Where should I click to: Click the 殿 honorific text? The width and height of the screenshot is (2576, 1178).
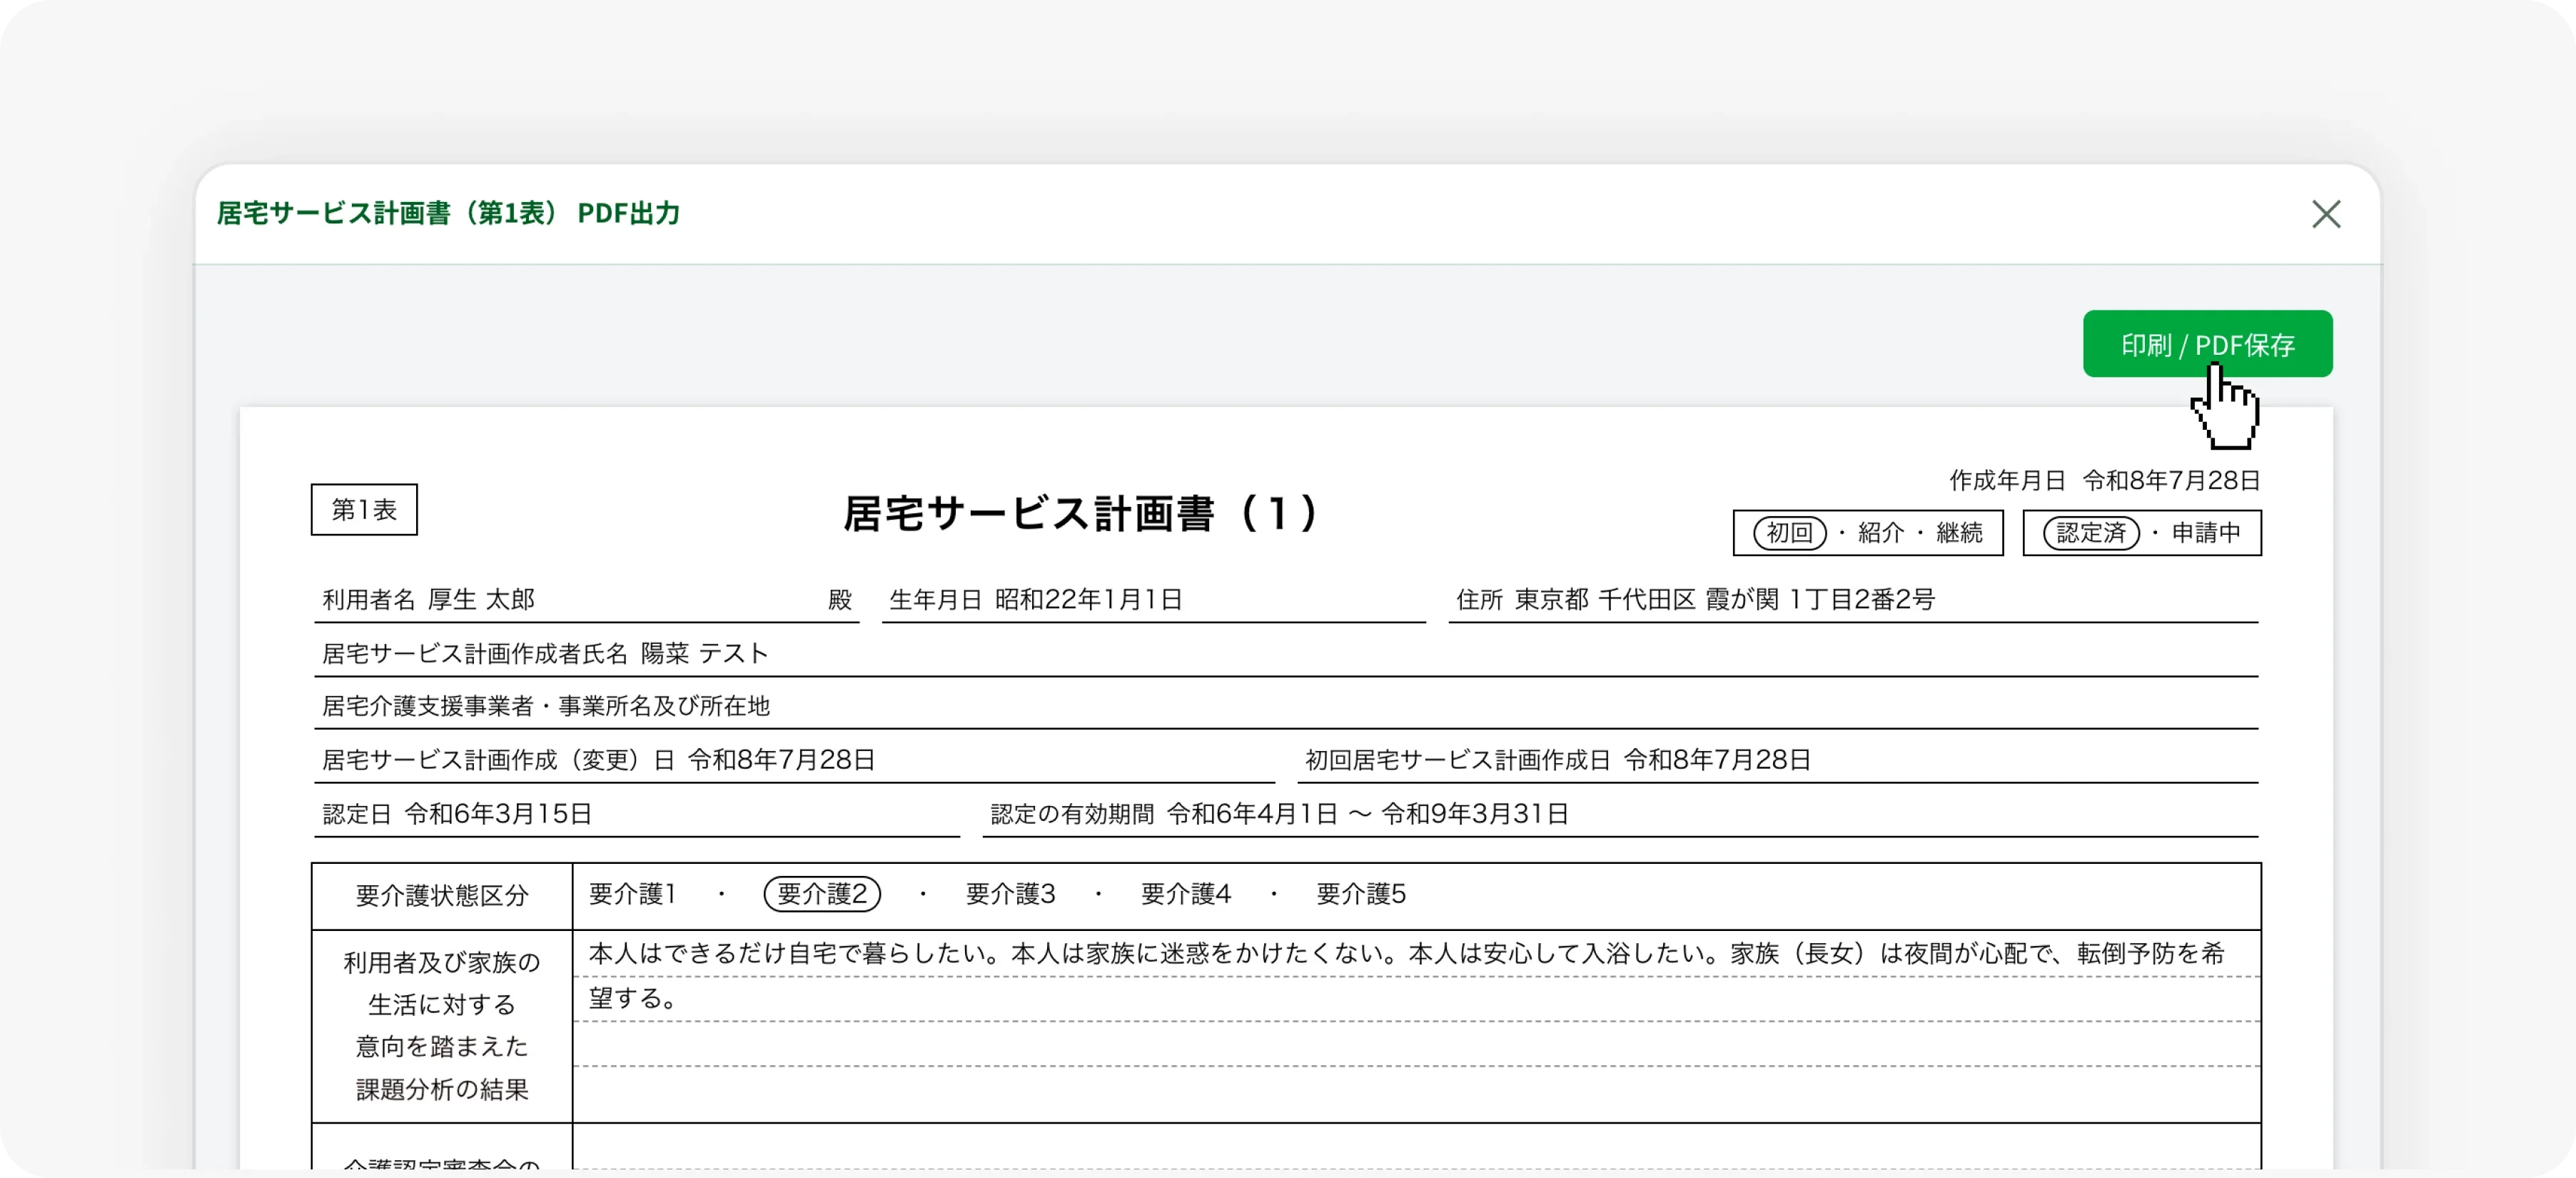[839, 599]
